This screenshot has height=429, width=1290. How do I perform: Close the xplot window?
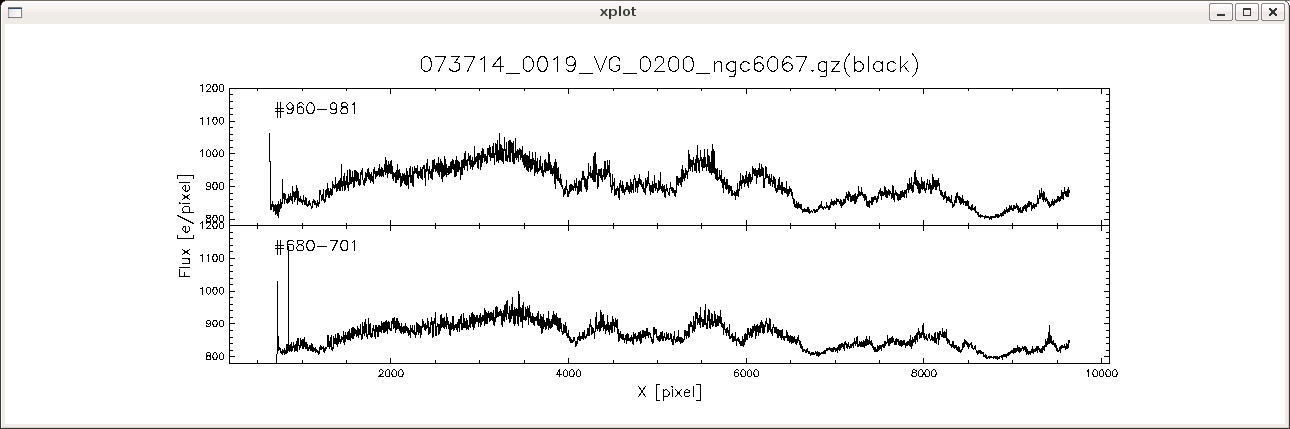coord(1271,12)
